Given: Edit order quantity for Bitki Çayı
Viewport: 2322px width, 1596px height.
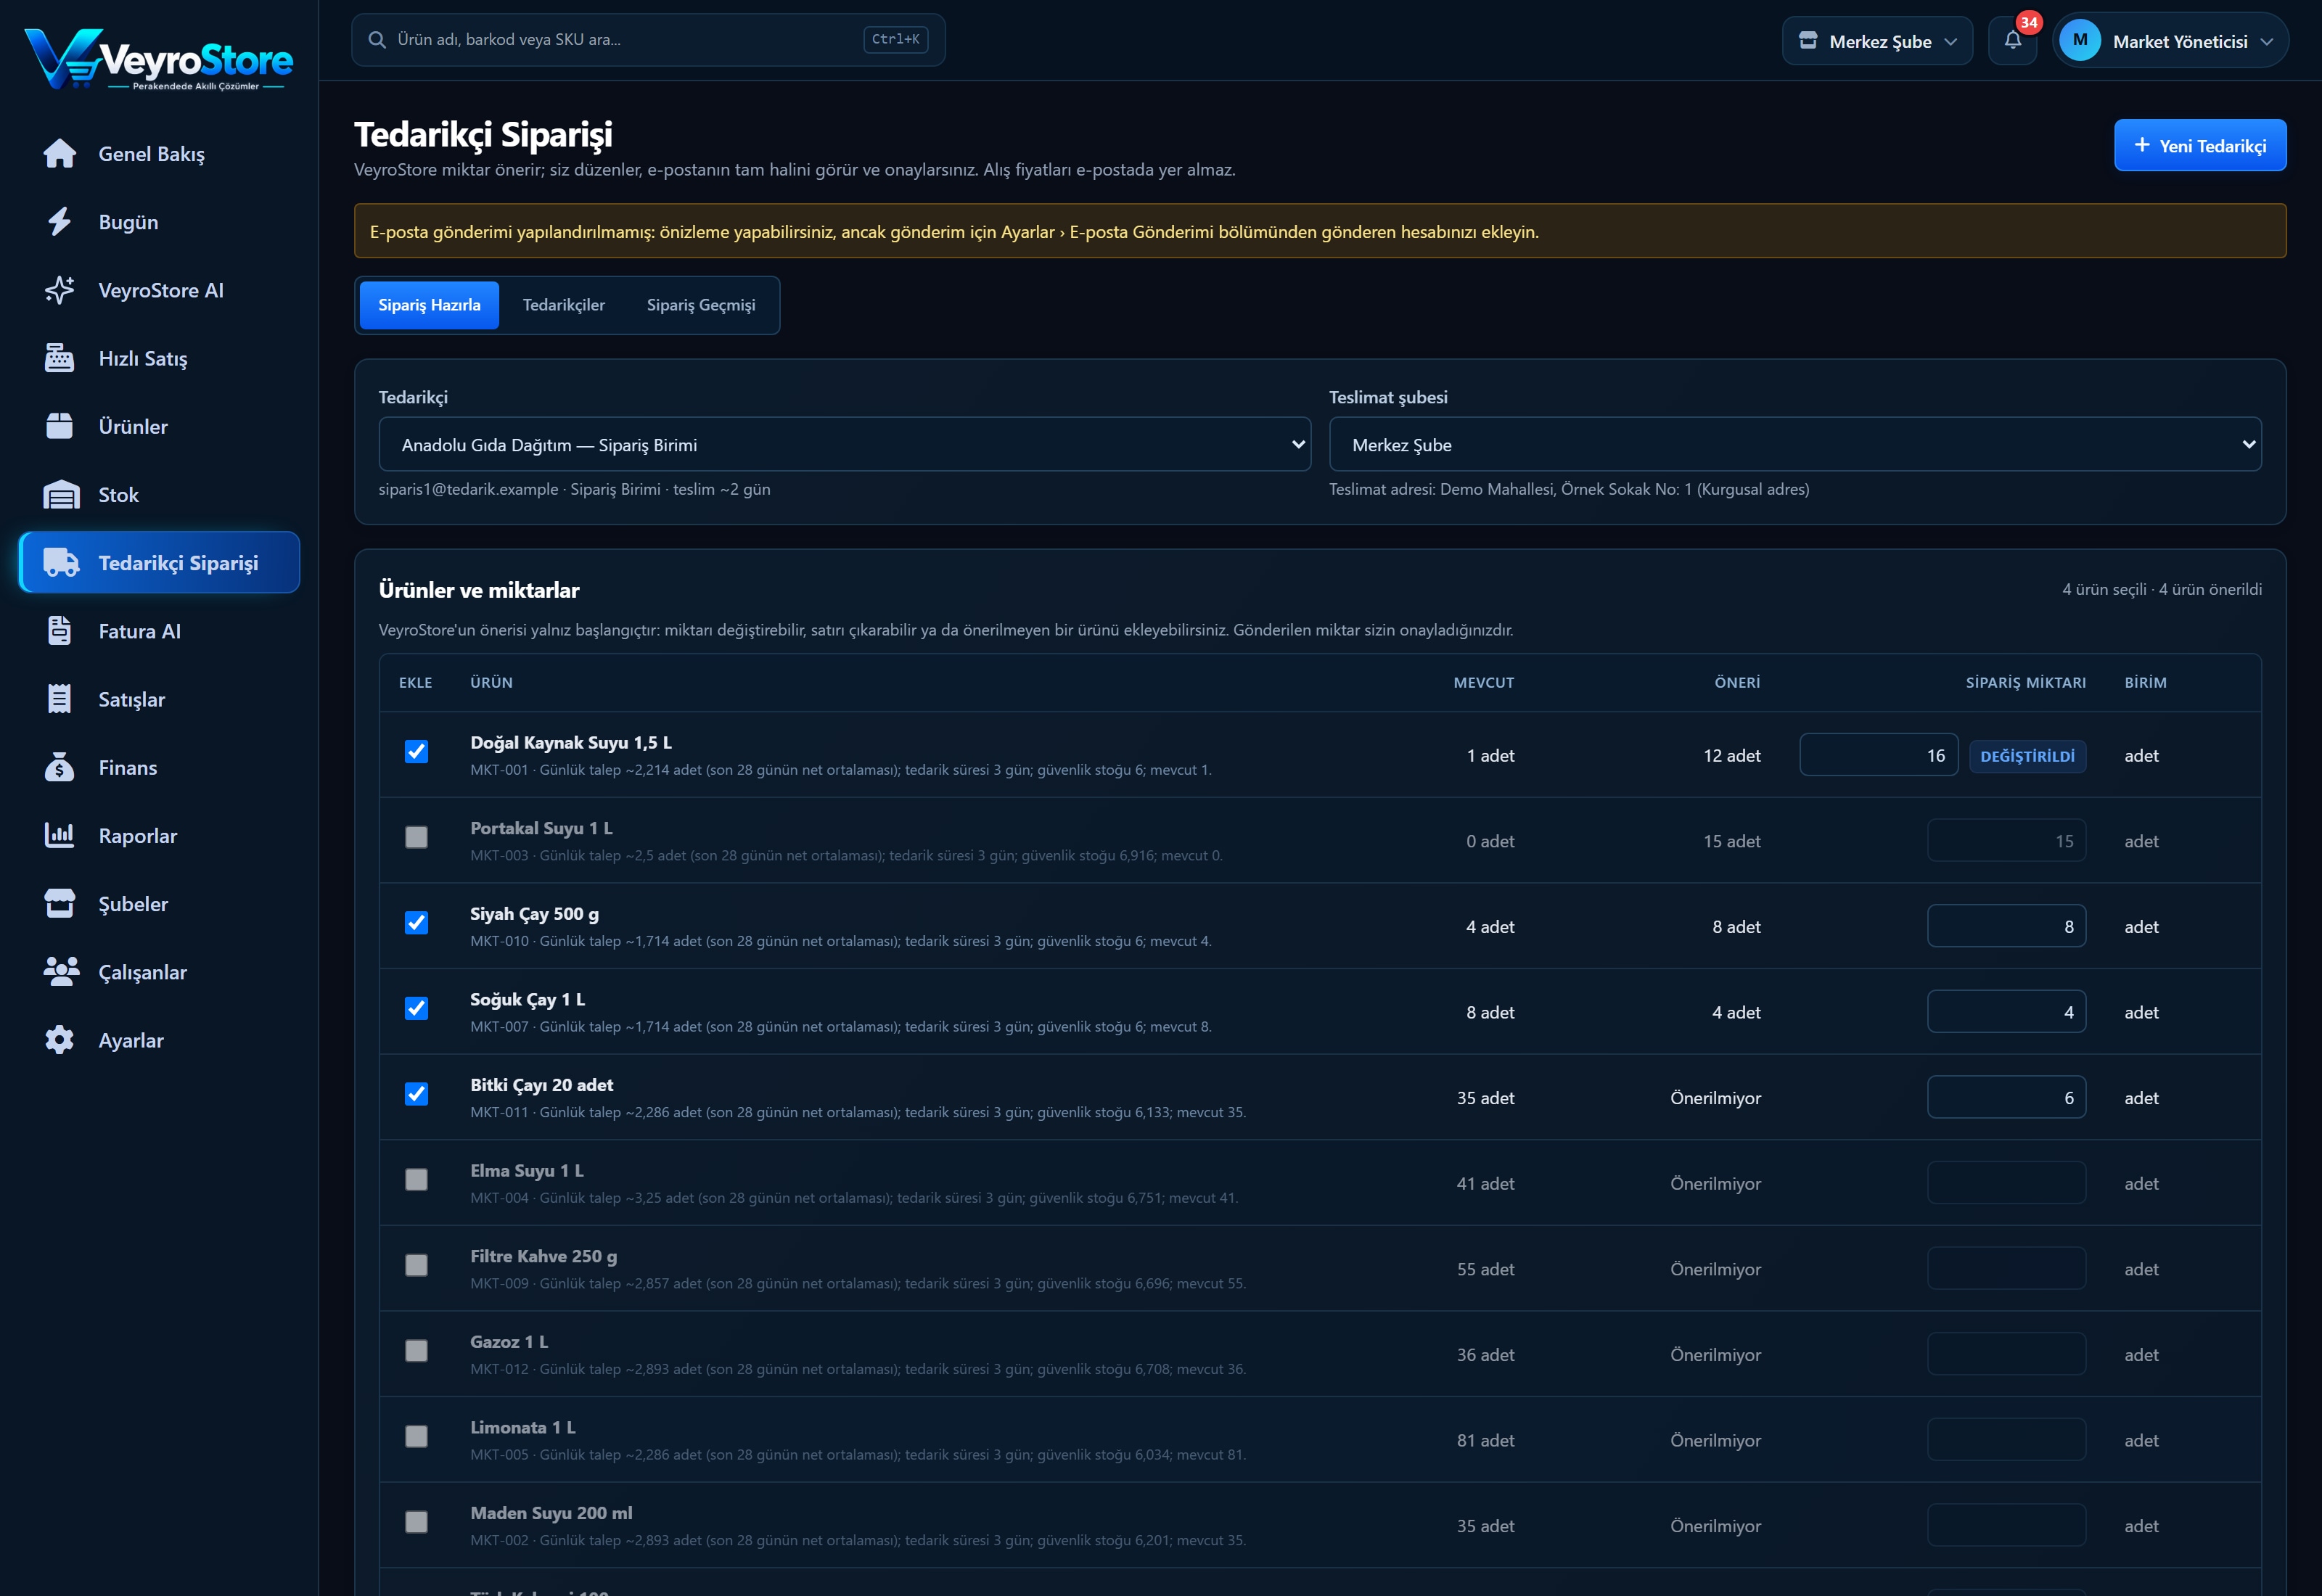Looking at the screenshot, I should (x=2006, y=1097).
